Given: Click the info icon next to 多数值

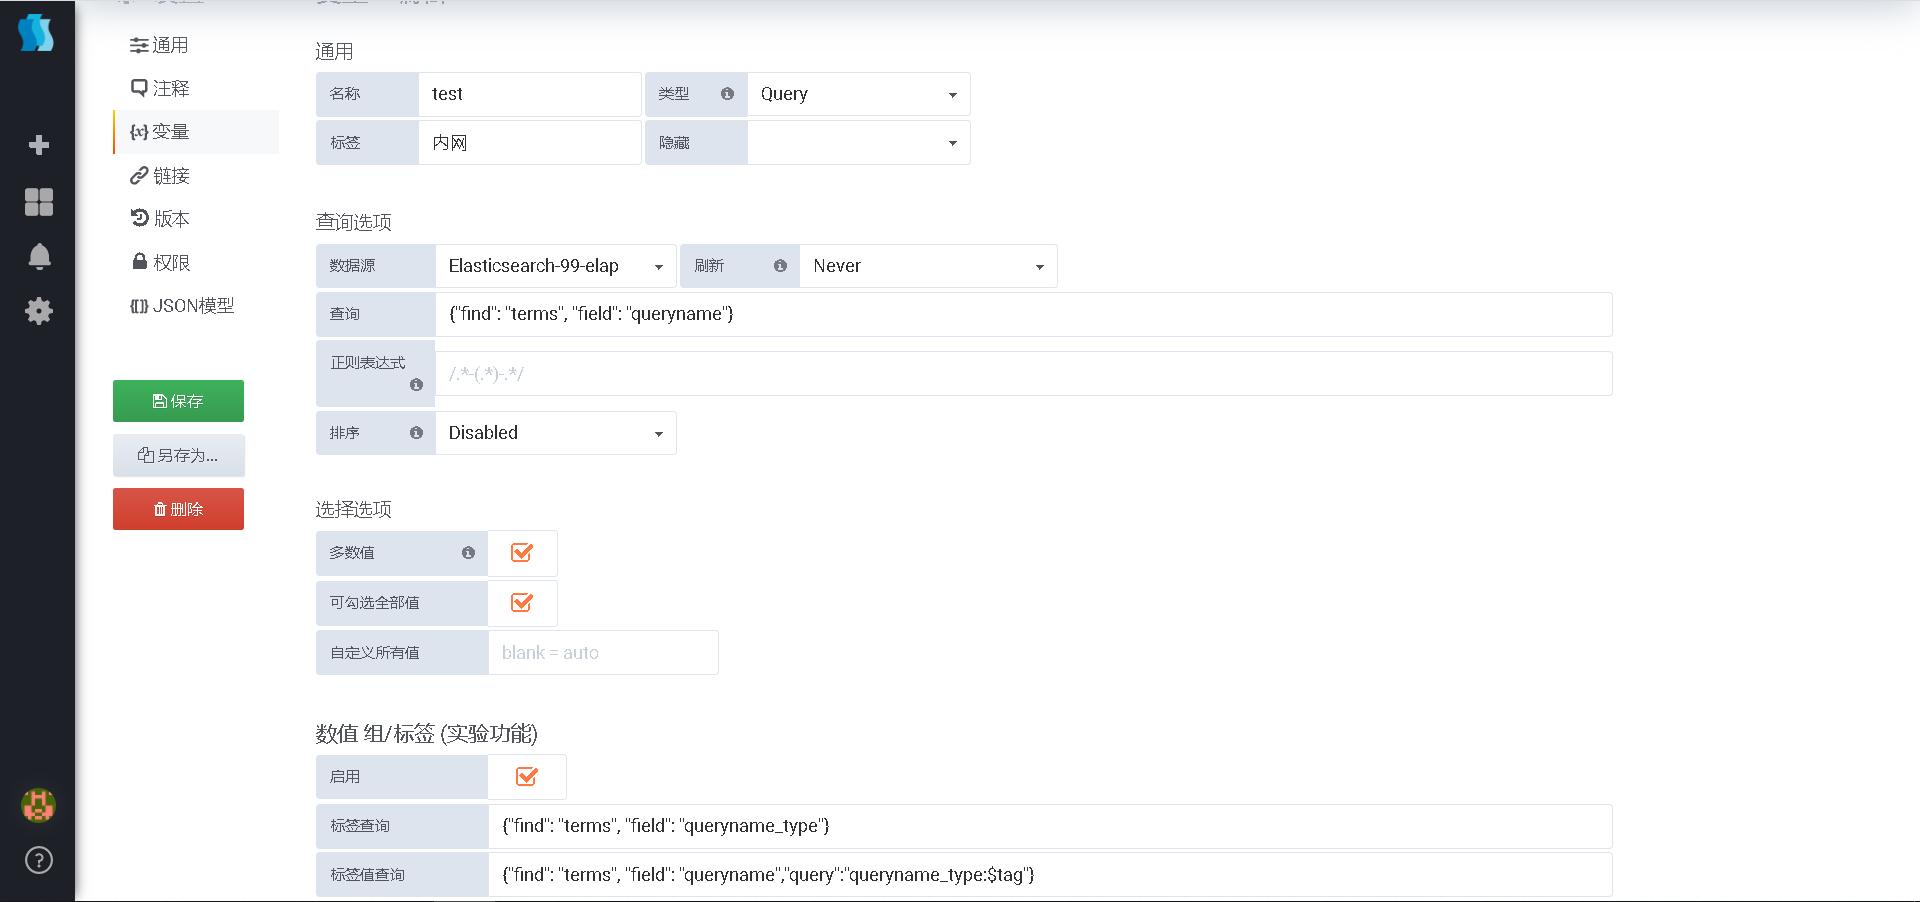Looking at the screenshot, I should pos(469,553).
